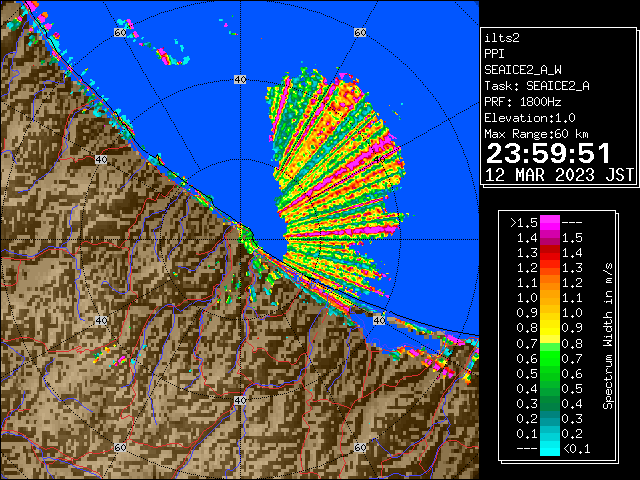640x480 pixels.
Task: Select the 12 MAR 2023 JST date
Action: 559,175
